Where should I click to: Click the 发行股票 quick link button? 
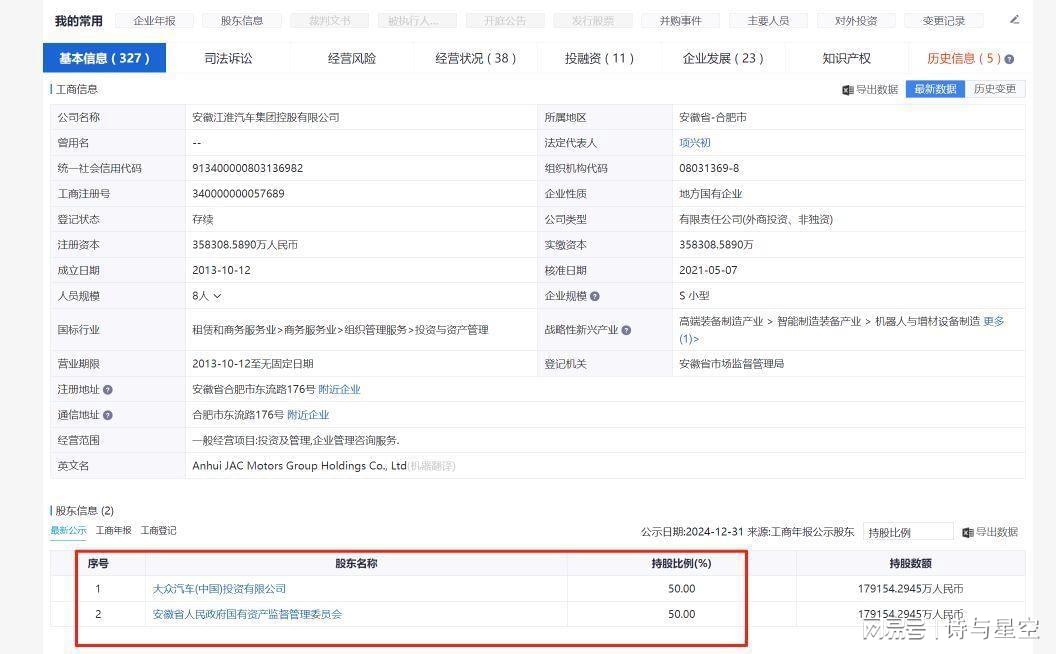593,21
